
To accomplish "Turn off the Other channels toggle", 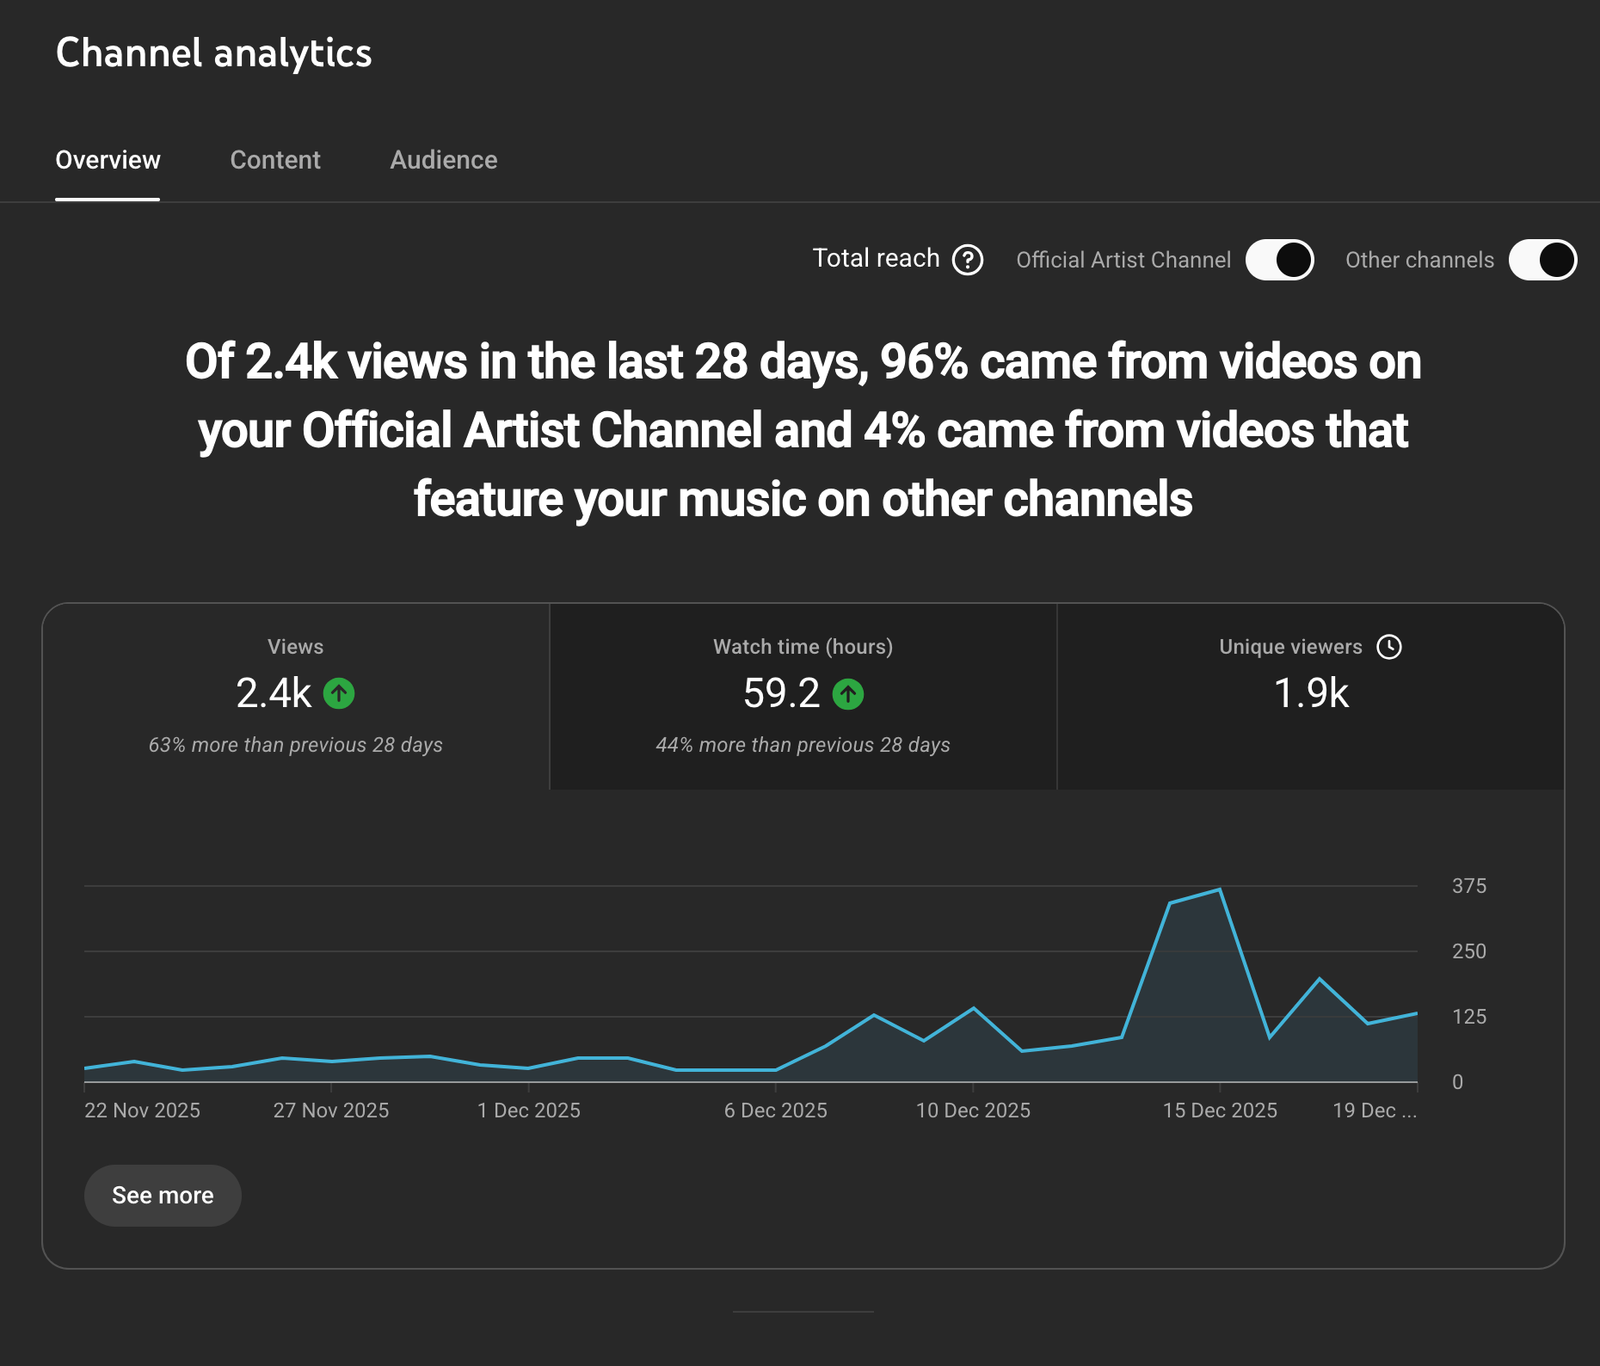I will 1542,260.
